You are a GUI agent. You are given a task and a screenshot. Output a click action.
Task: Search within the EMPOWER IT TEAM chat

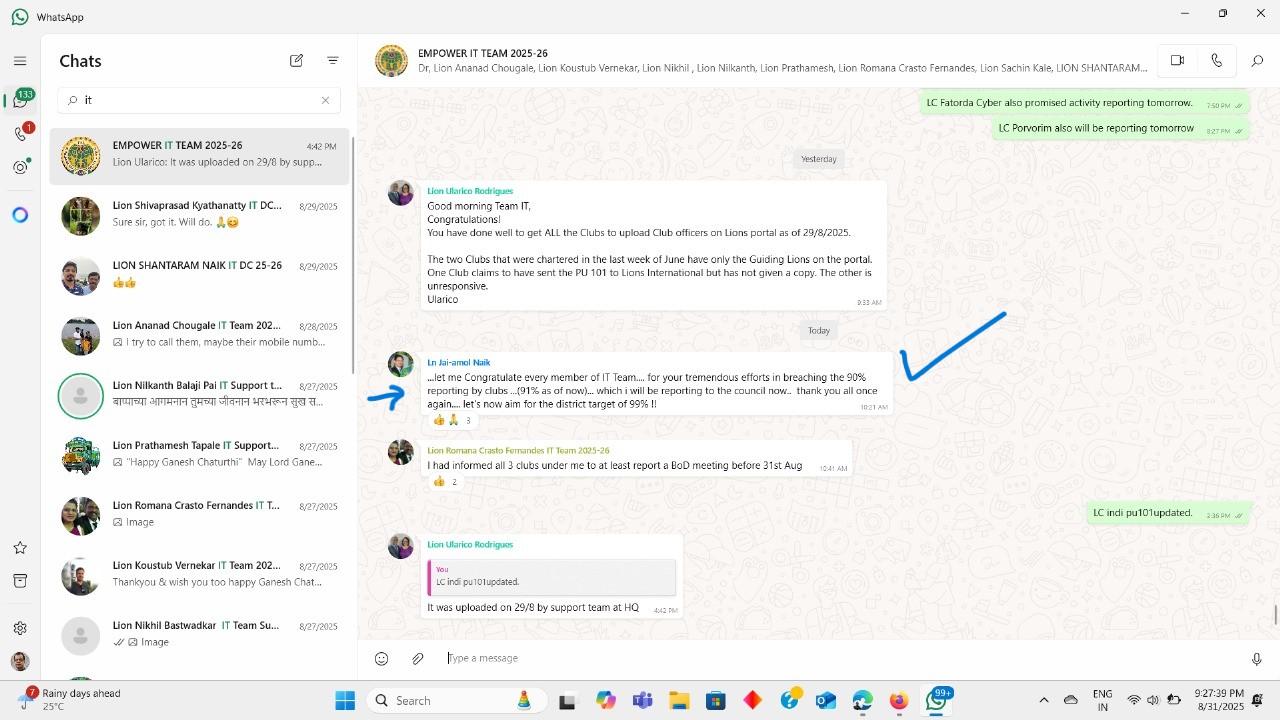(1257, 61)
